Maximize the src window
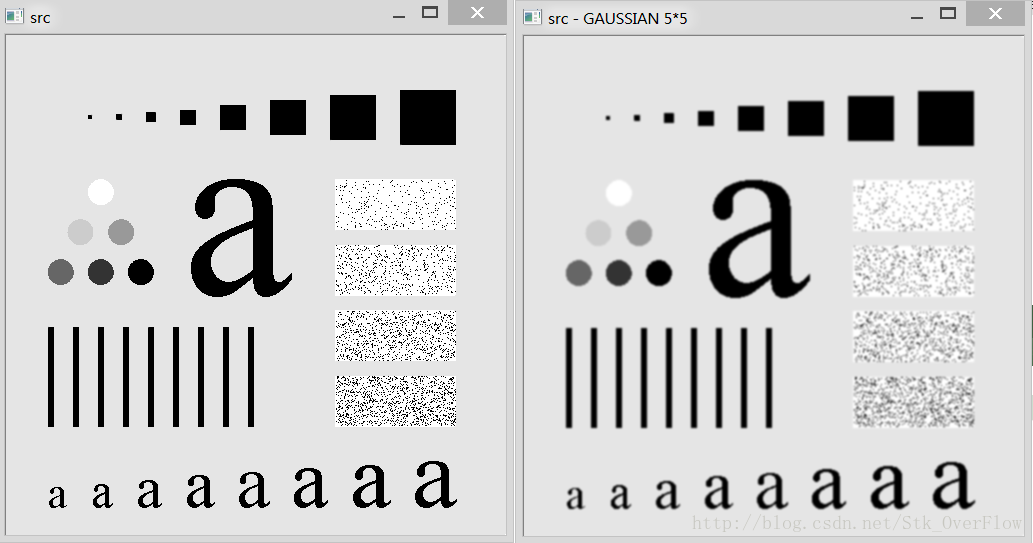The image size is (1033, 543). click(430, 13)
